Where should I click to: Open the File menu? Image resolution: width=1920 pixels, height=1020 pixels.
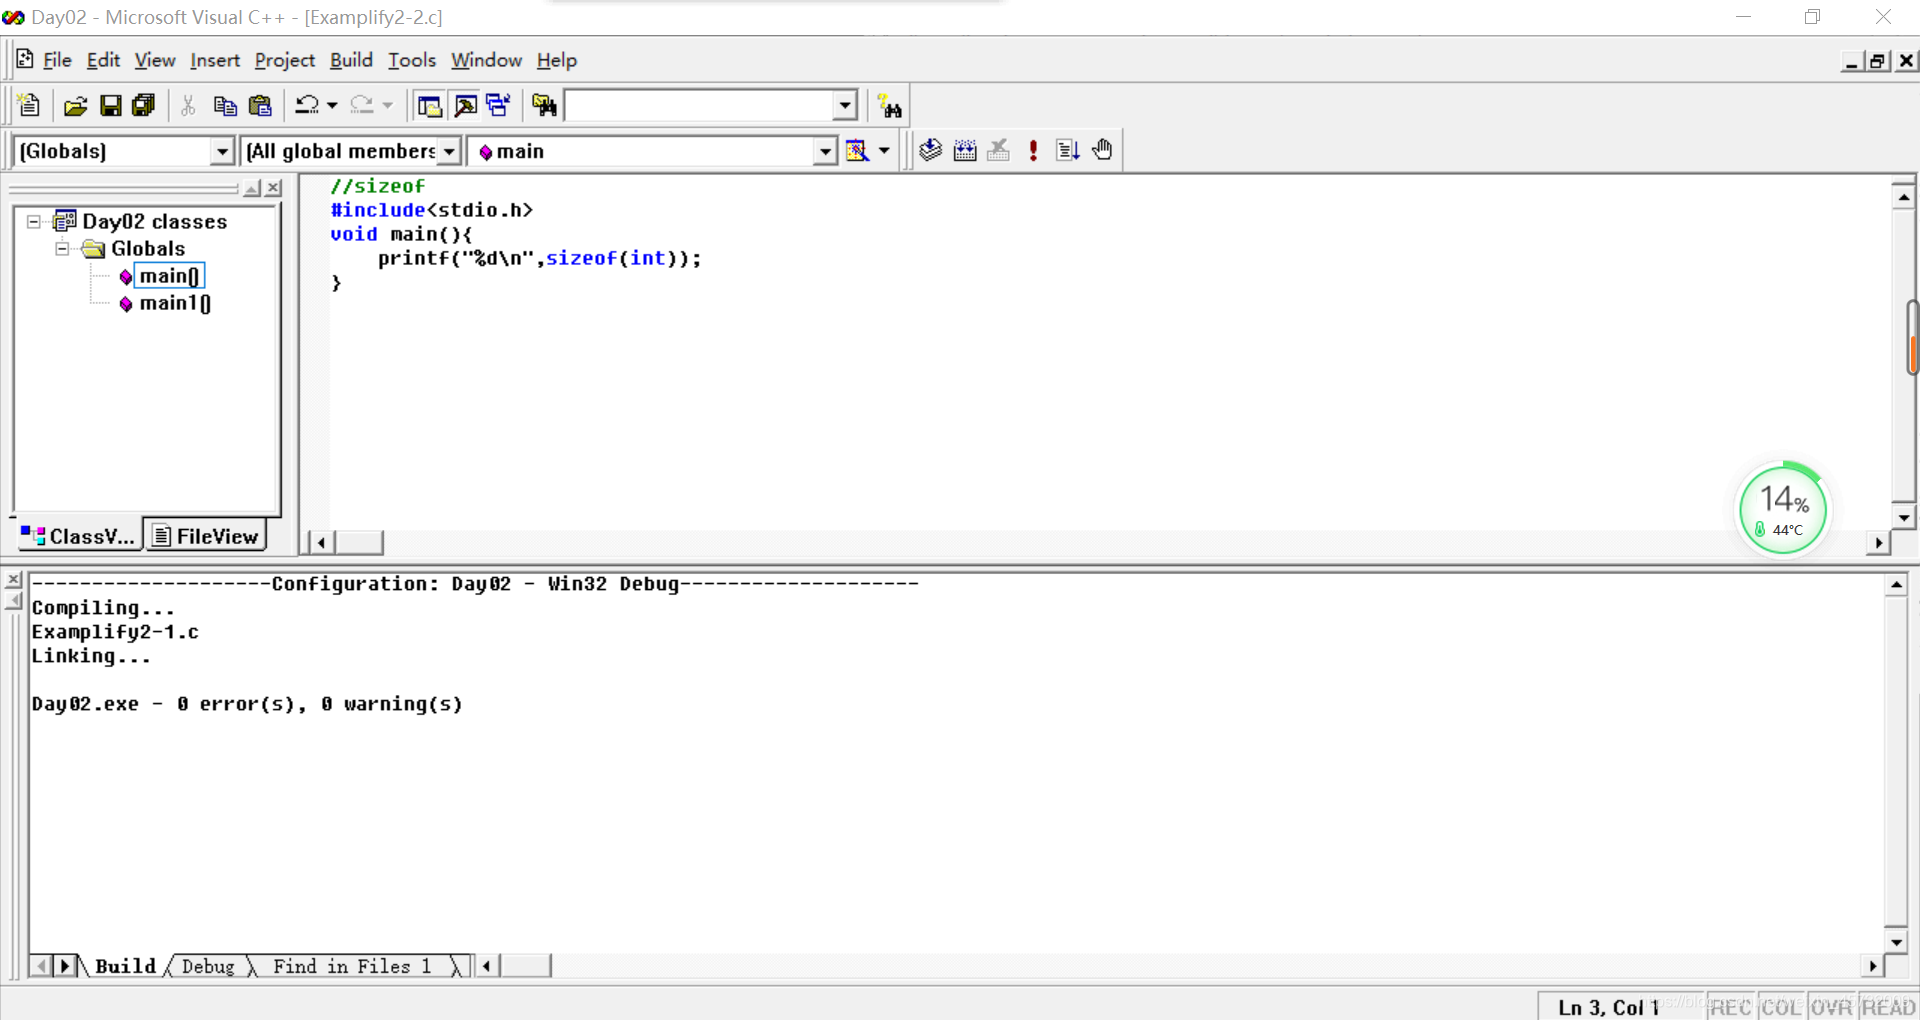point(57,60)
